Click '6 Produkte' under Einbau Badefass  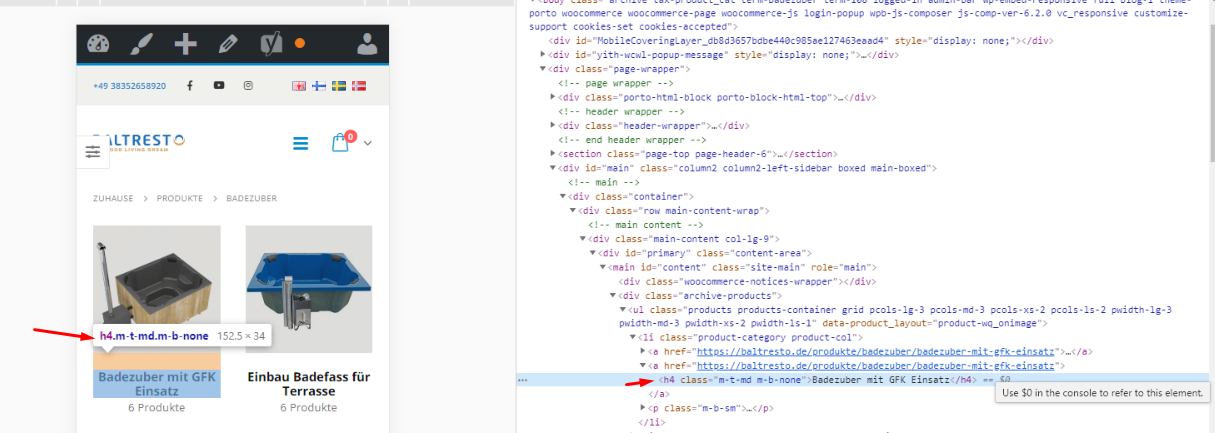(309, 408)
